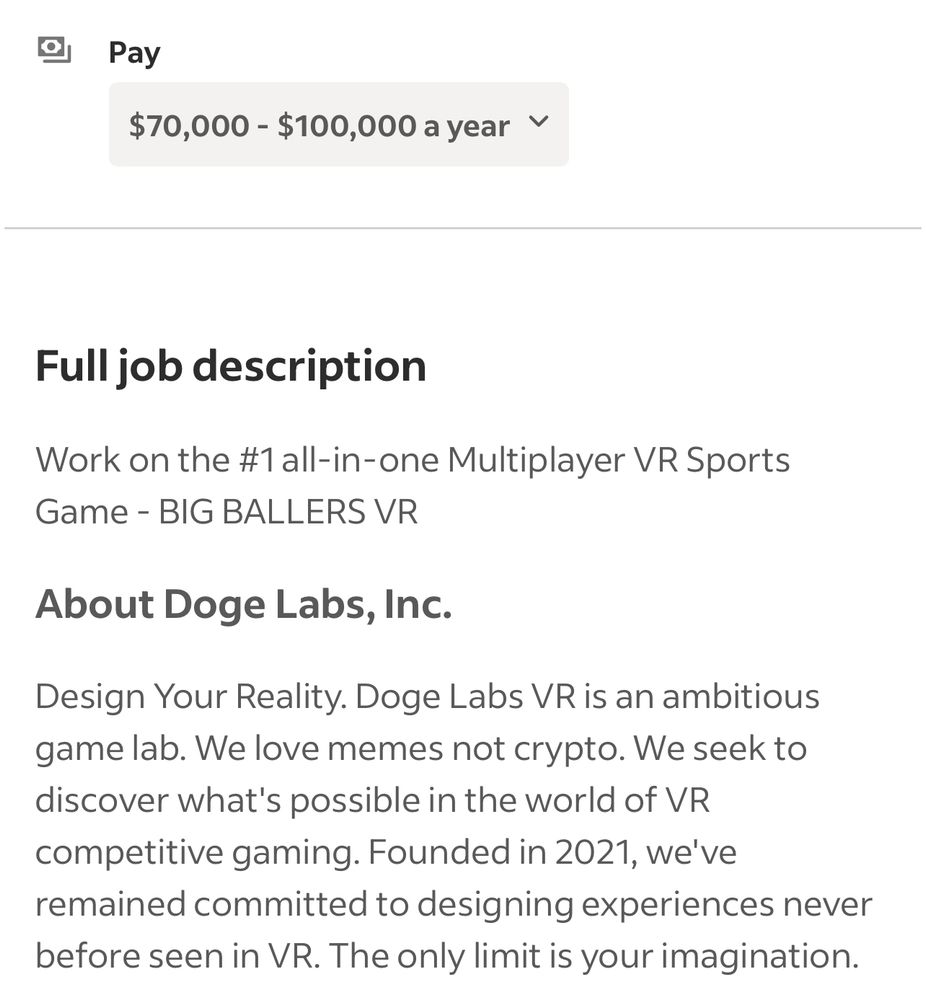This screenshot has height=1000, width=926.
Task: Click the 'Doge Labs VR' company mention
Action: click(466, 696)
